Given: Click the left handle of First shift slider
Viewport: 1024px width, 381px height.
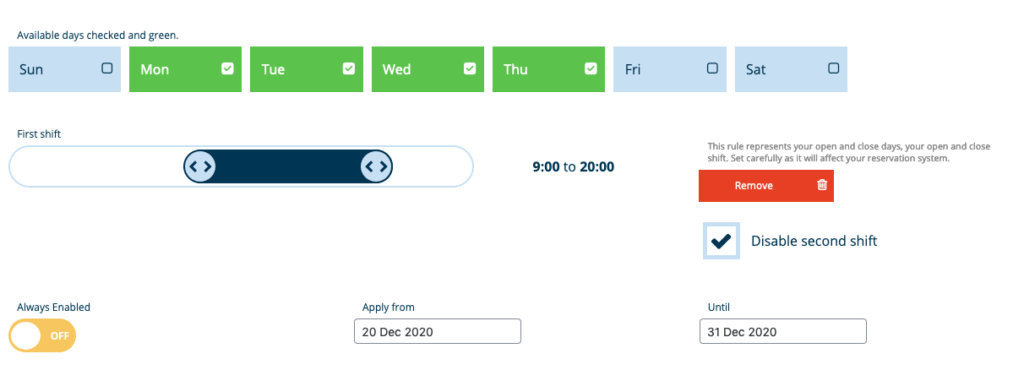Looking at the screenshot, I should pyautogui.click(x=200, y=167).
